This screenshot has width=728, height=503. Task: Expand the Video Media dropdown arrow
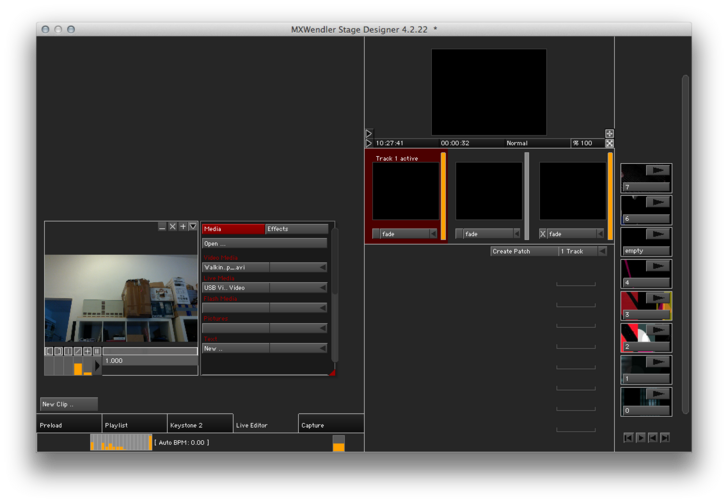(323, 268)
